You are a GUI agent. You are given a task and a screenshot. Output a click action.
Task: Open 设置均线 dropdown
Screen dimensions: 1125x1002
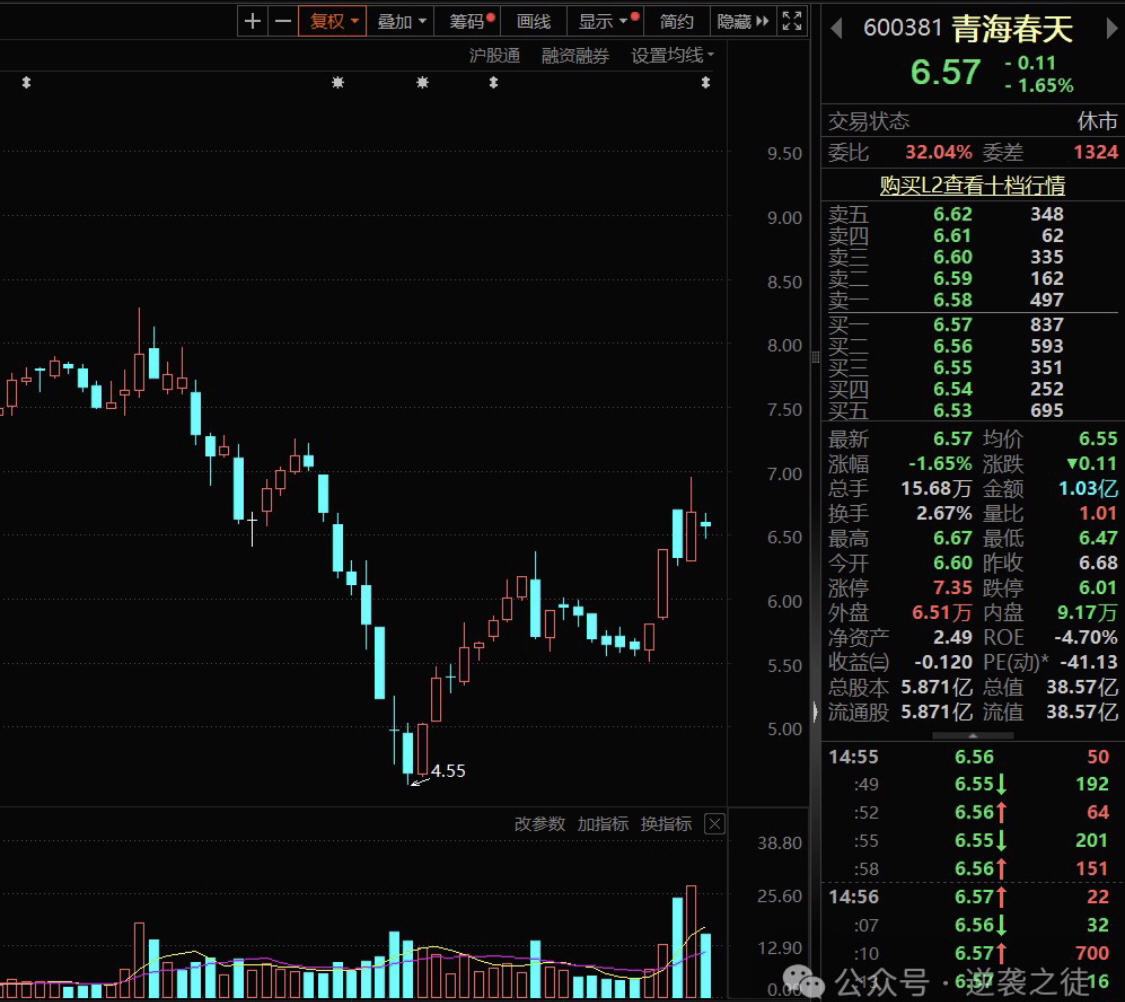point(672,55)
